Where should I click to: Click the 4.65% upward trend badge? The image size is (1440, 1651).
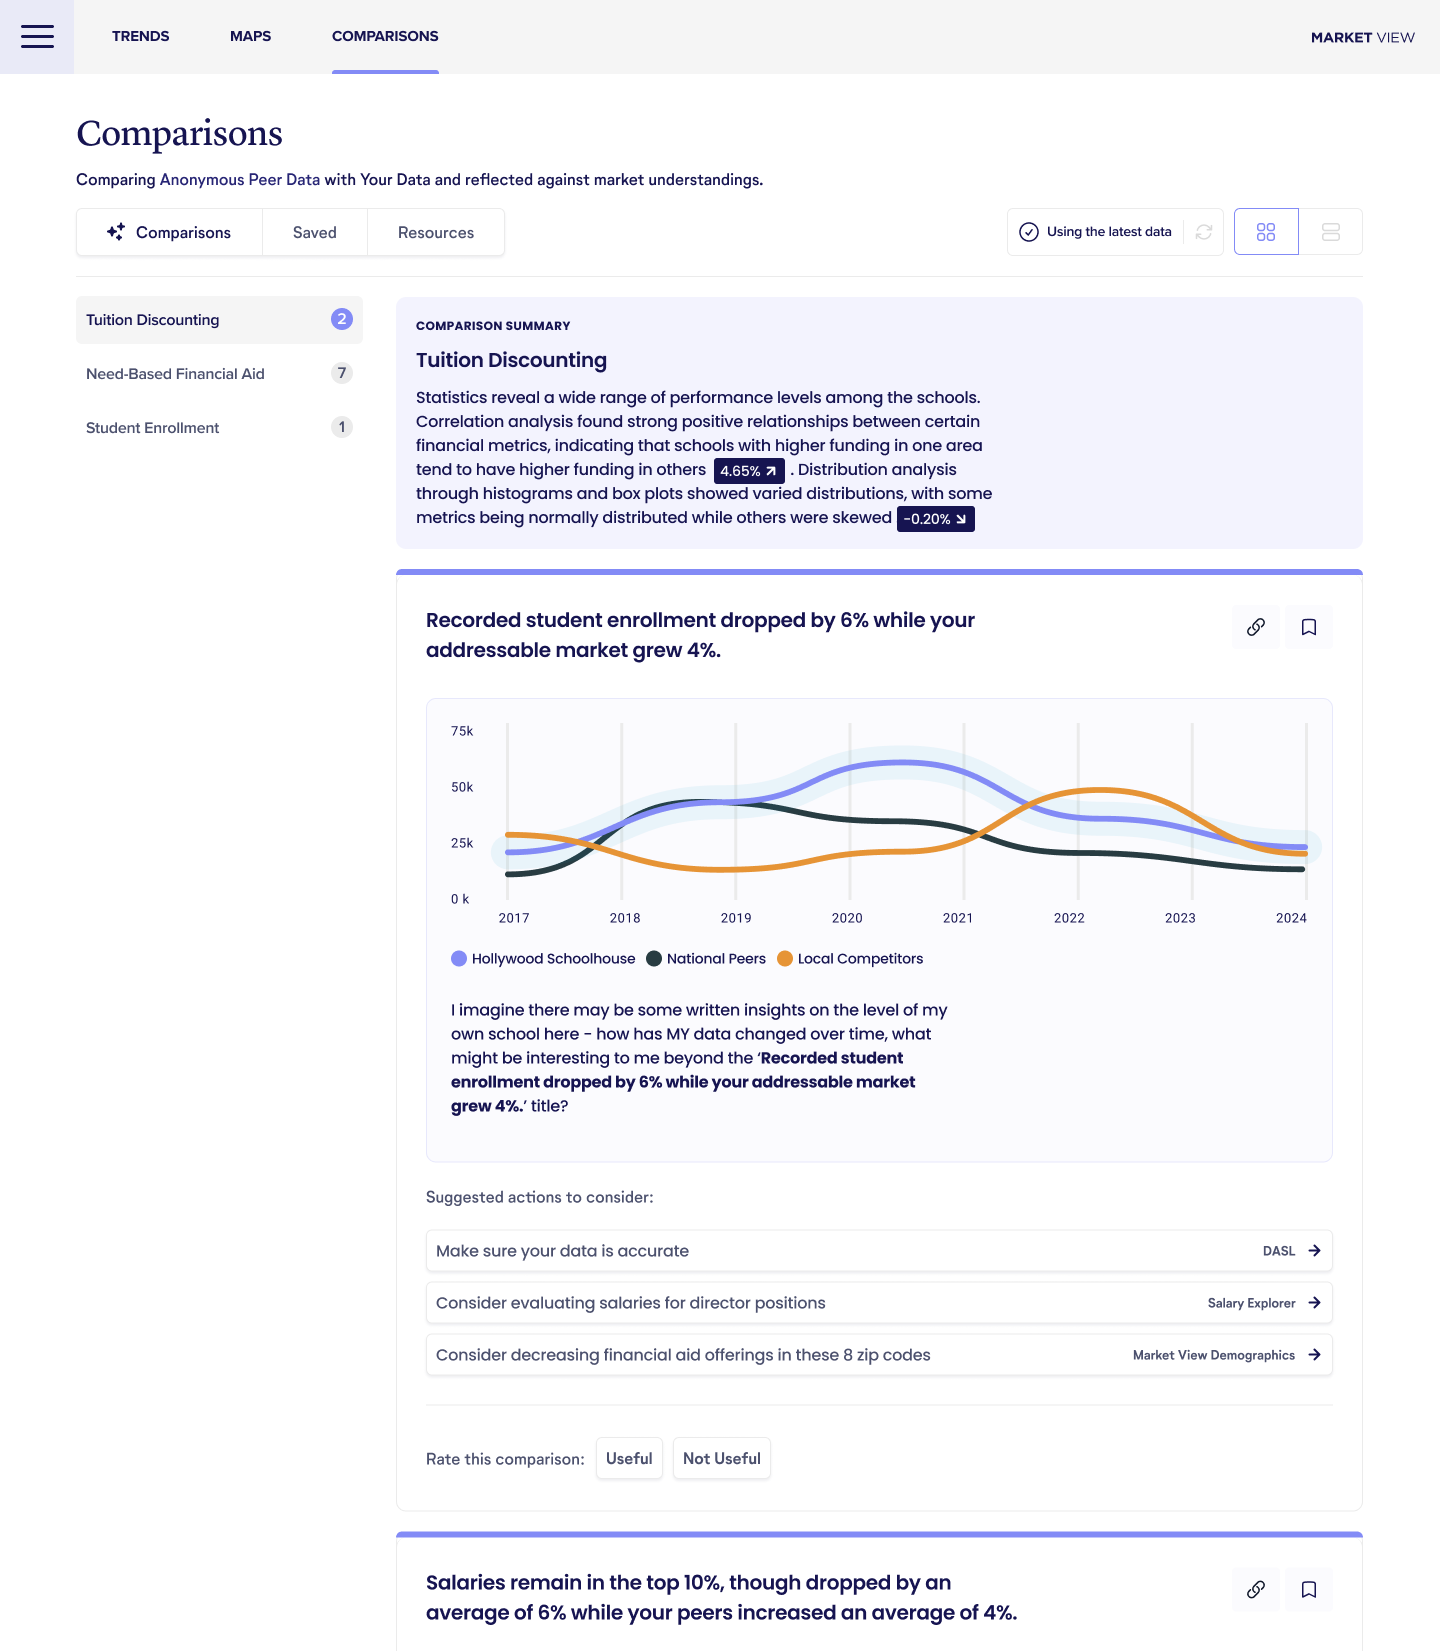click(748, 471)
